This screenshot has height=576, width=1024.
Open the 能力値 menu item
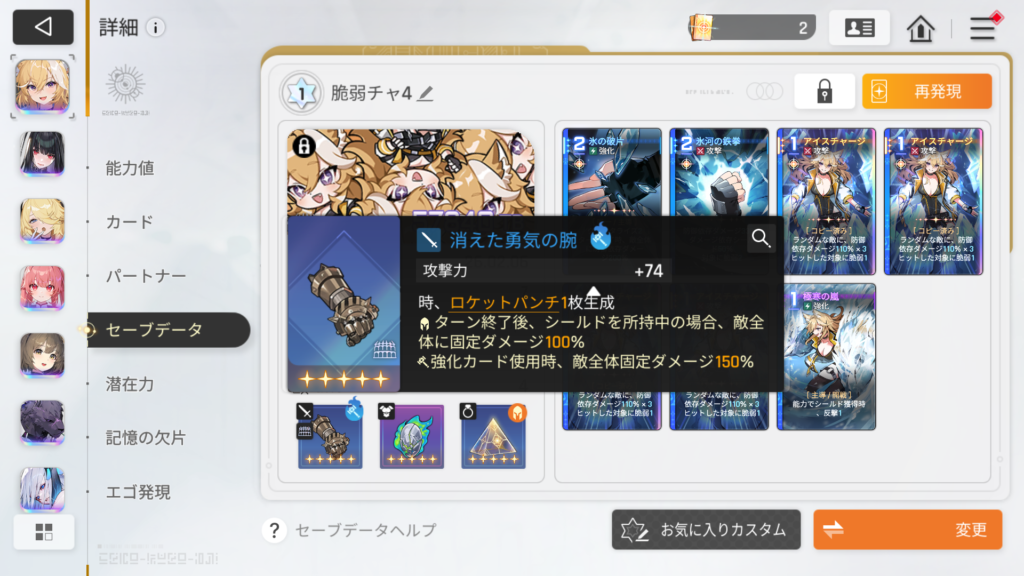click(130, 168)
